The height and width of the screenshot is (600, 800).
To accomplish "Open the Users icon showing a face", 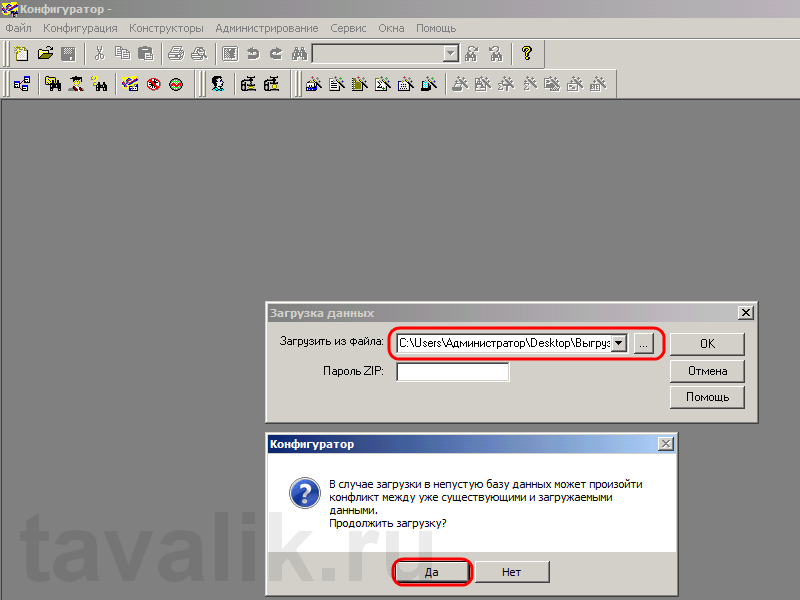I will coord(218,84).
